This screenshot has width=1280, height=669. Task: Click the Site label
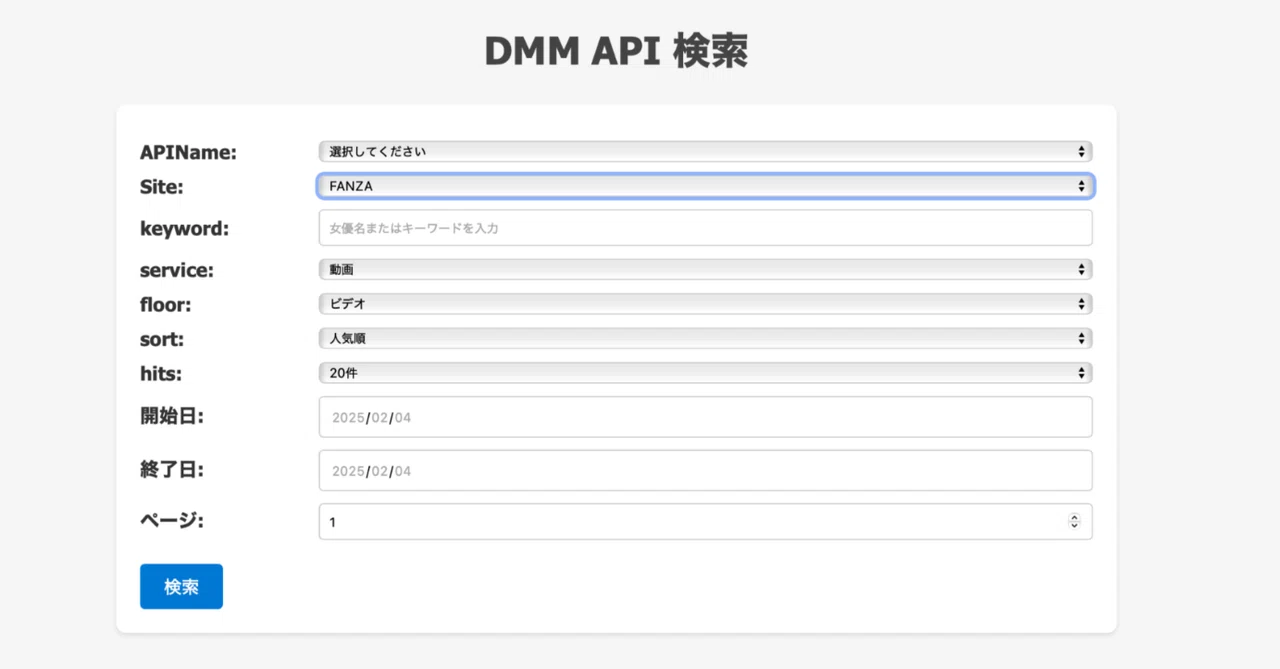click(162, 187)
